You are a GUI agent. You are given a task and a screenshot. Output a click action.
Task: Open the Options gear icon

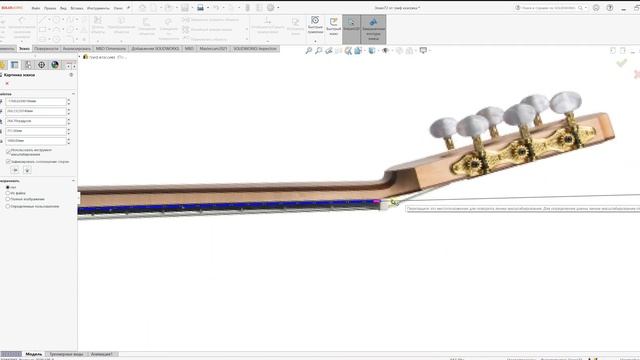click(271, 8)
